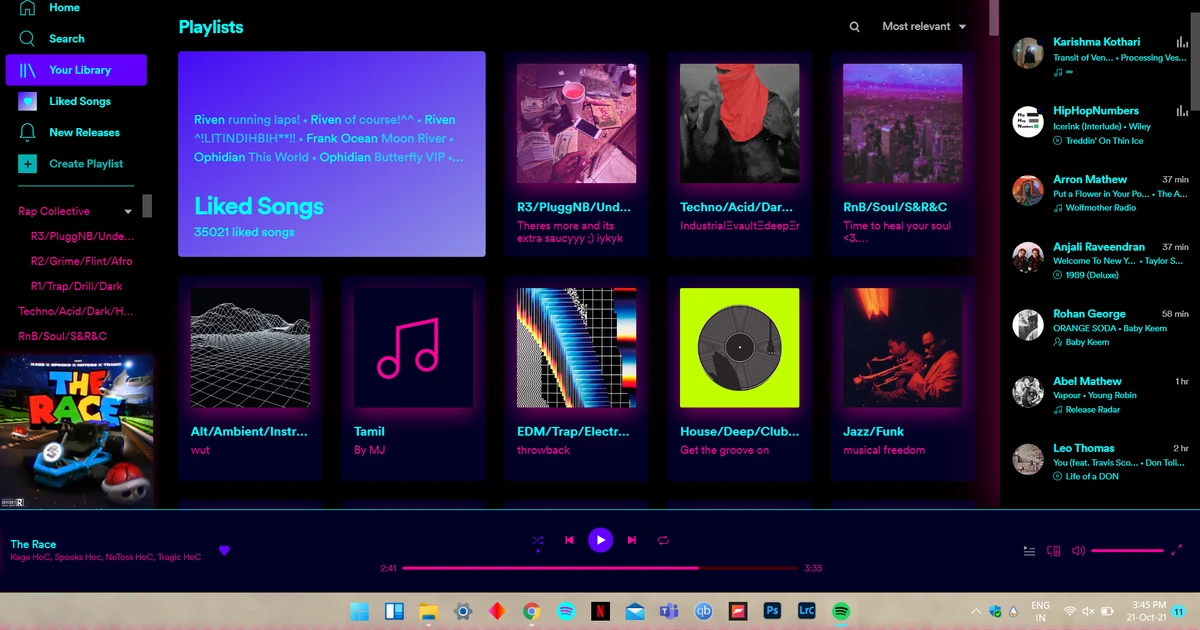Toggle shuffle mode in the player

point(537,539)
